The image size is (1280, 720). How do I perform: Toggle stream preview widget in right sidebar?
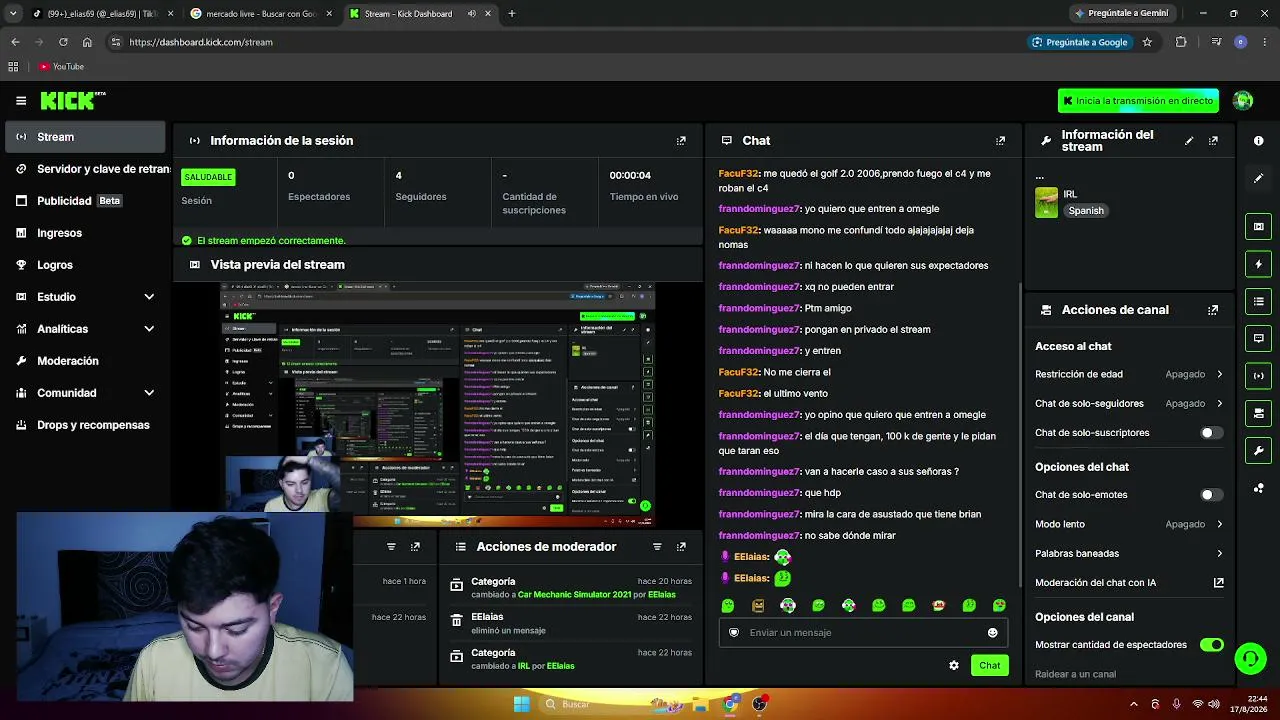(1258, 227)
